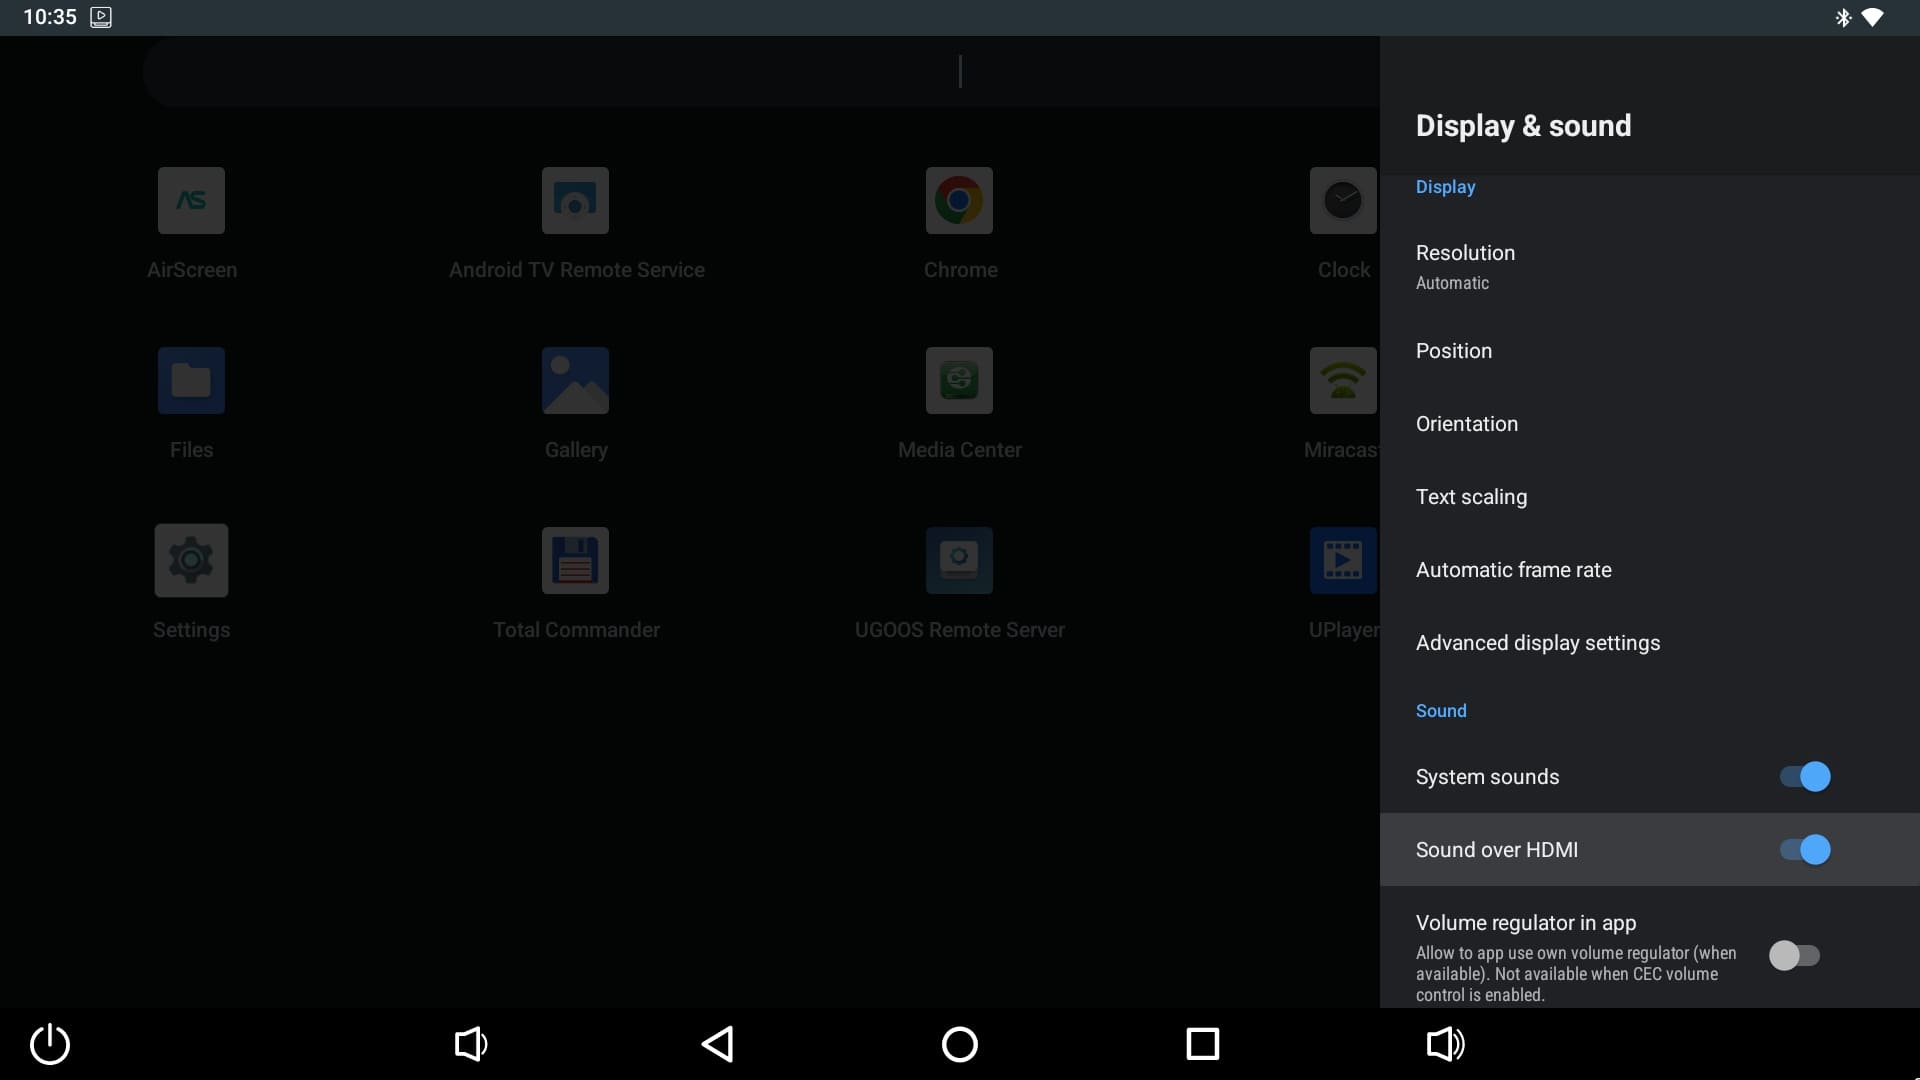Open the AirScreen app icon
Viewport: 1920px width, 1080px height.
pyautogui.click(x=191, y=201)
